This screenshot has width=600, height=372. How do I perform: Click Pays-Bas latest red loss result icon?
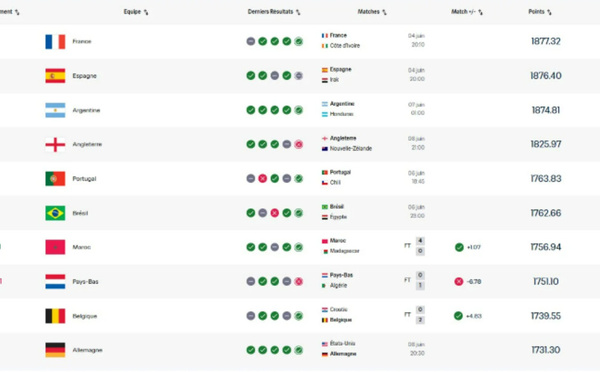(x=298, y=282)
